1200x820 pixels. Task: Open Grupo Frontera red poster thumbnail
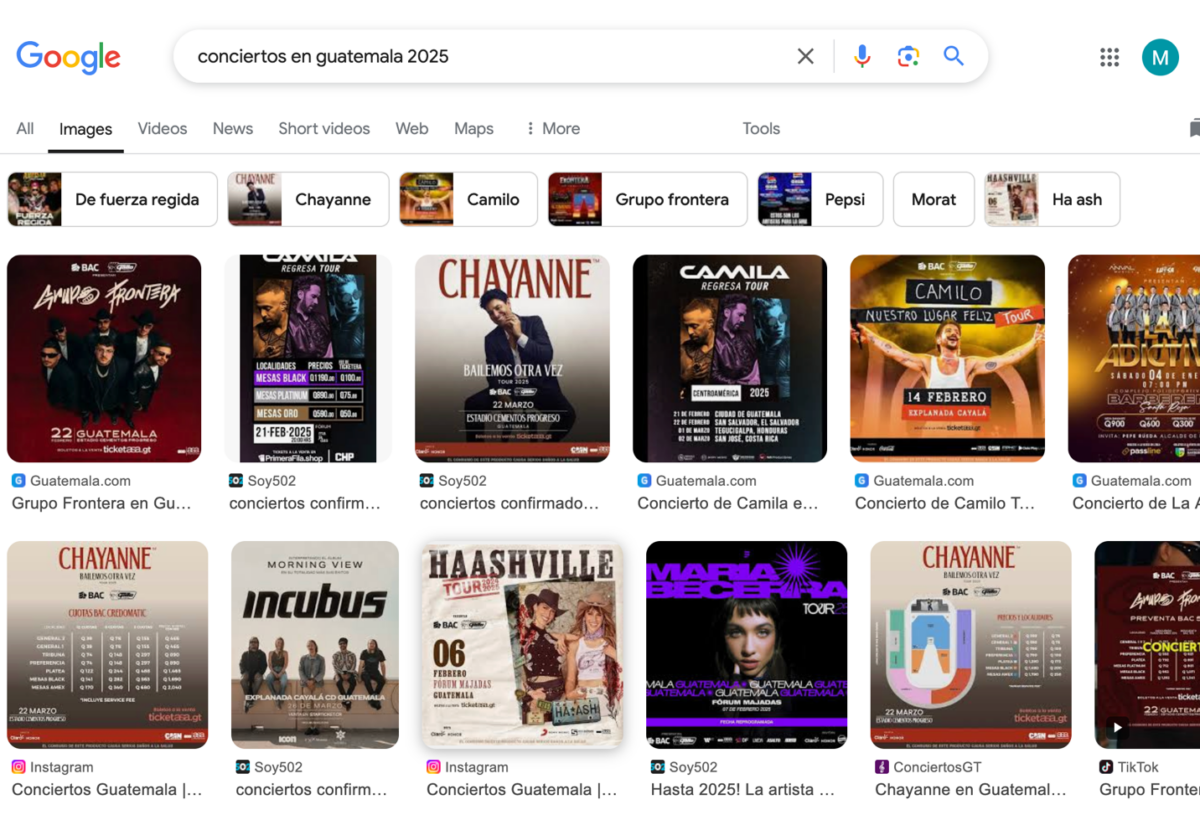point(104,358)
